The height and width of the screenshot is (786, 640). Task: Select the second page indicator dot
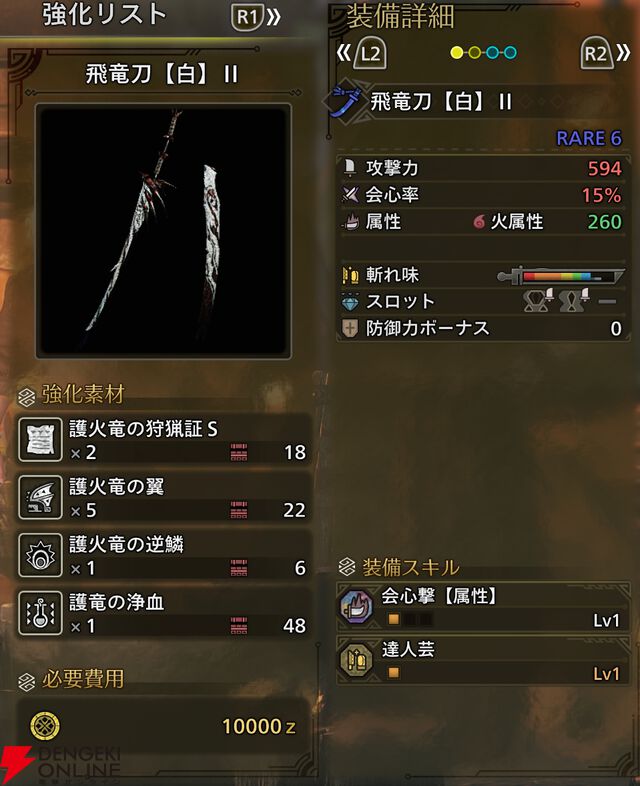click(475, 53)
